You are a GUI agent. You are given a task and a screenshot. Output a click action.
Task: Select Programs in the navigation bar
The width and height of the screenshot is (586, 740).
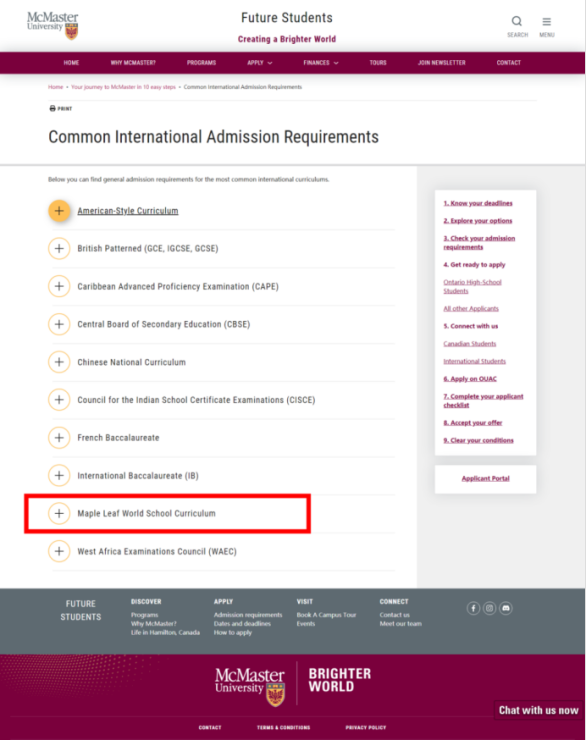click(x=201, y=63)
